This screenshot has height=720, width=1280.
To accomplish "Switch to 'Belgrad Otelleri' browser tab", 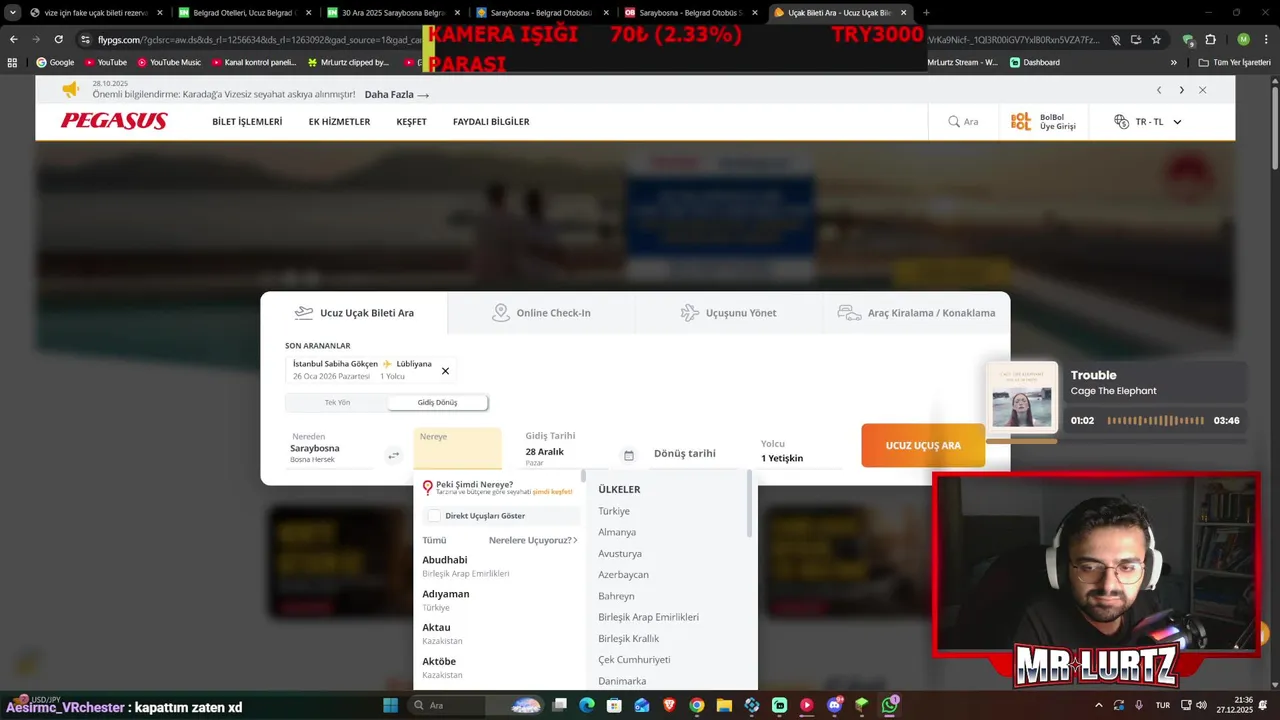I will [x=244, y=13].
